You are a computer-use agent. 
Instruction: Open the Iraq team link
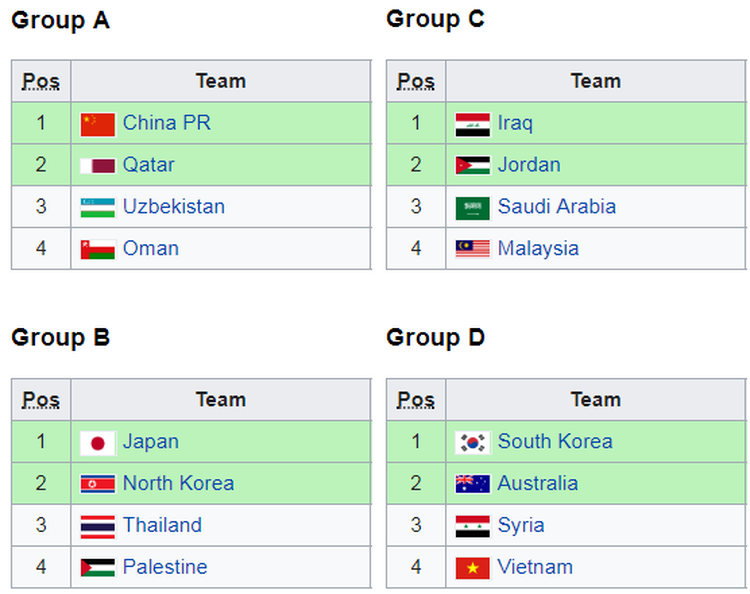[x=515, y=123]
